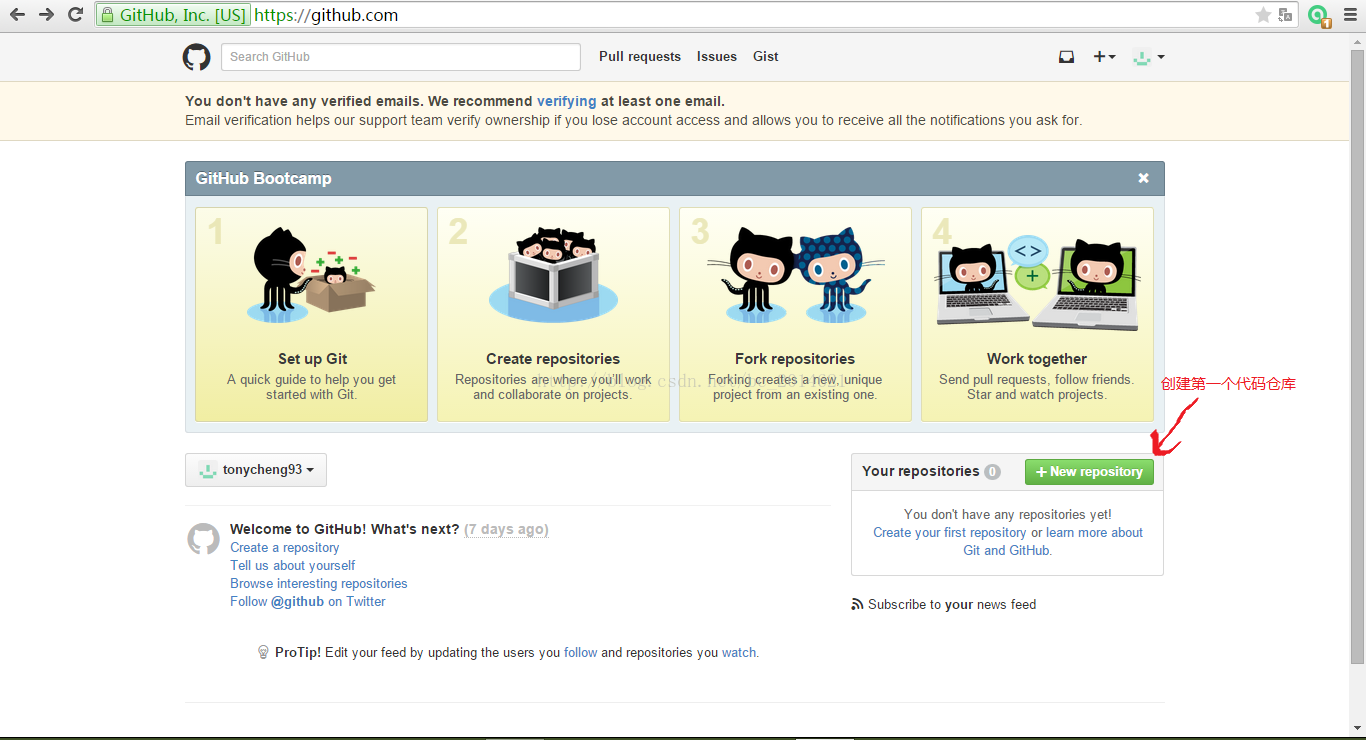Image resolution: width=1366 pixels, height=740 pixels.
Task: Open the green browser extension icon
Action: point(1320,16)
